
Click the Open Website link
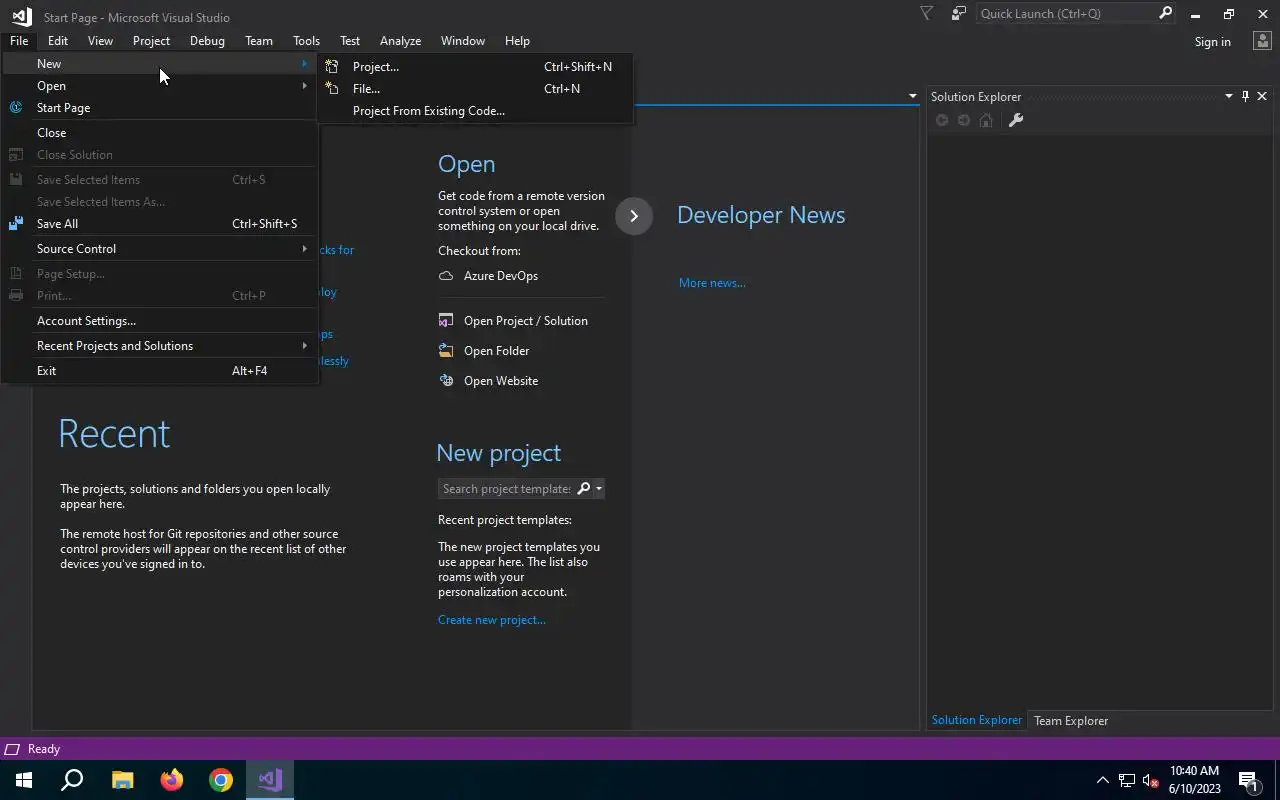point(501,380)
